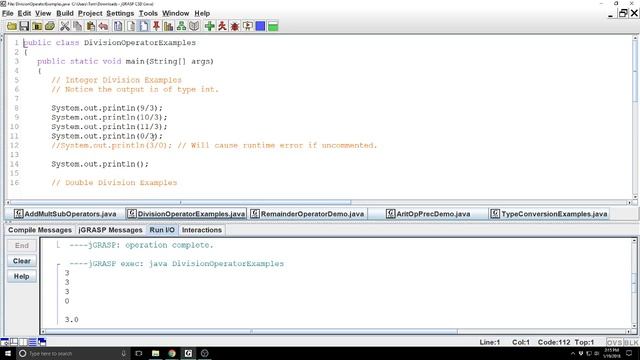Click the Line:1 status bar entry
Viewport: 640px width, 360px height.
click(490, 342)
